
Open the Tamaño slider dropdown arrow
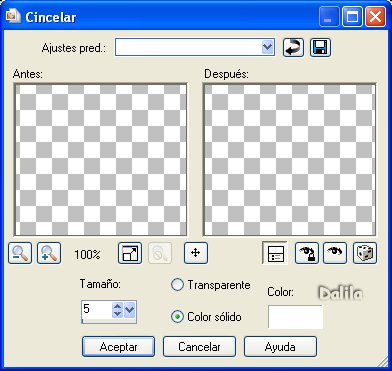click(x=130, y=310)
